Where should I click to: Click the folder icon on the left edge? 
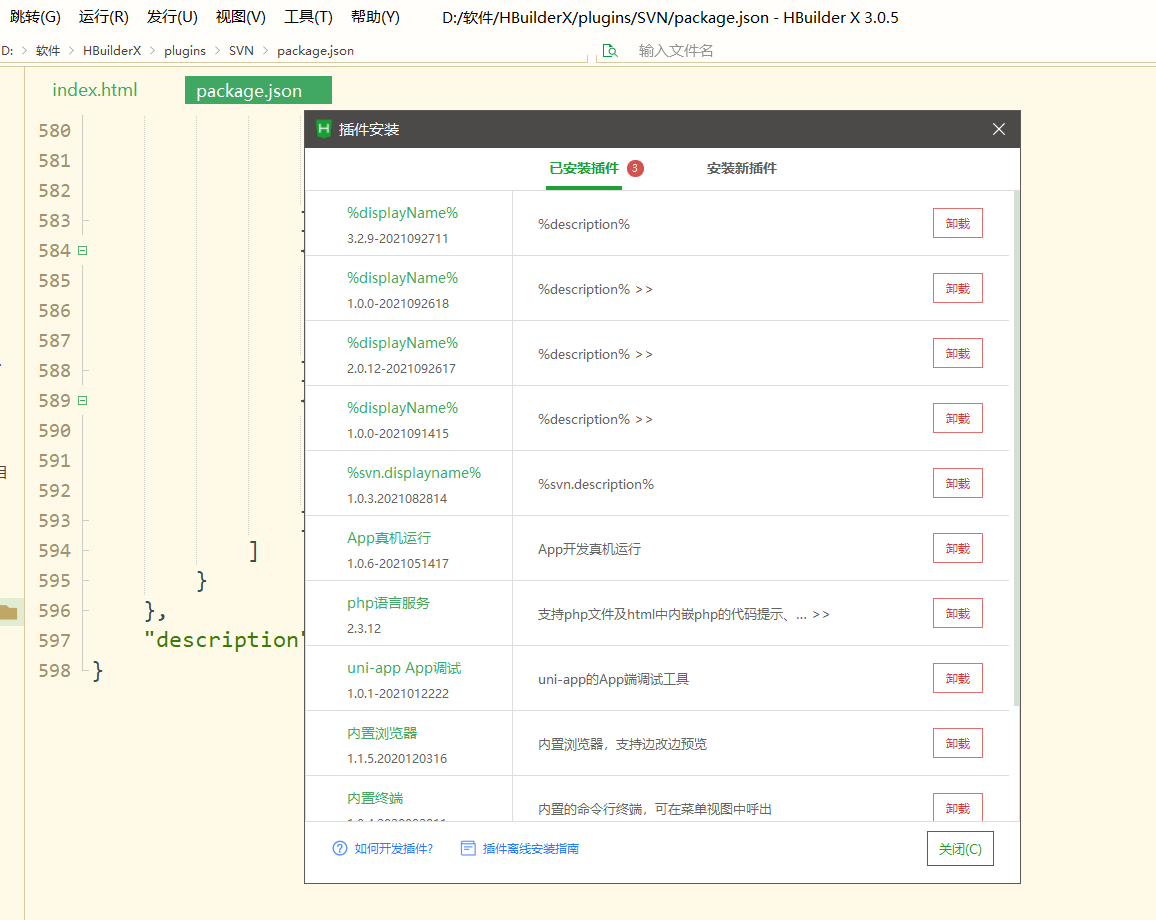coord(9,612)
